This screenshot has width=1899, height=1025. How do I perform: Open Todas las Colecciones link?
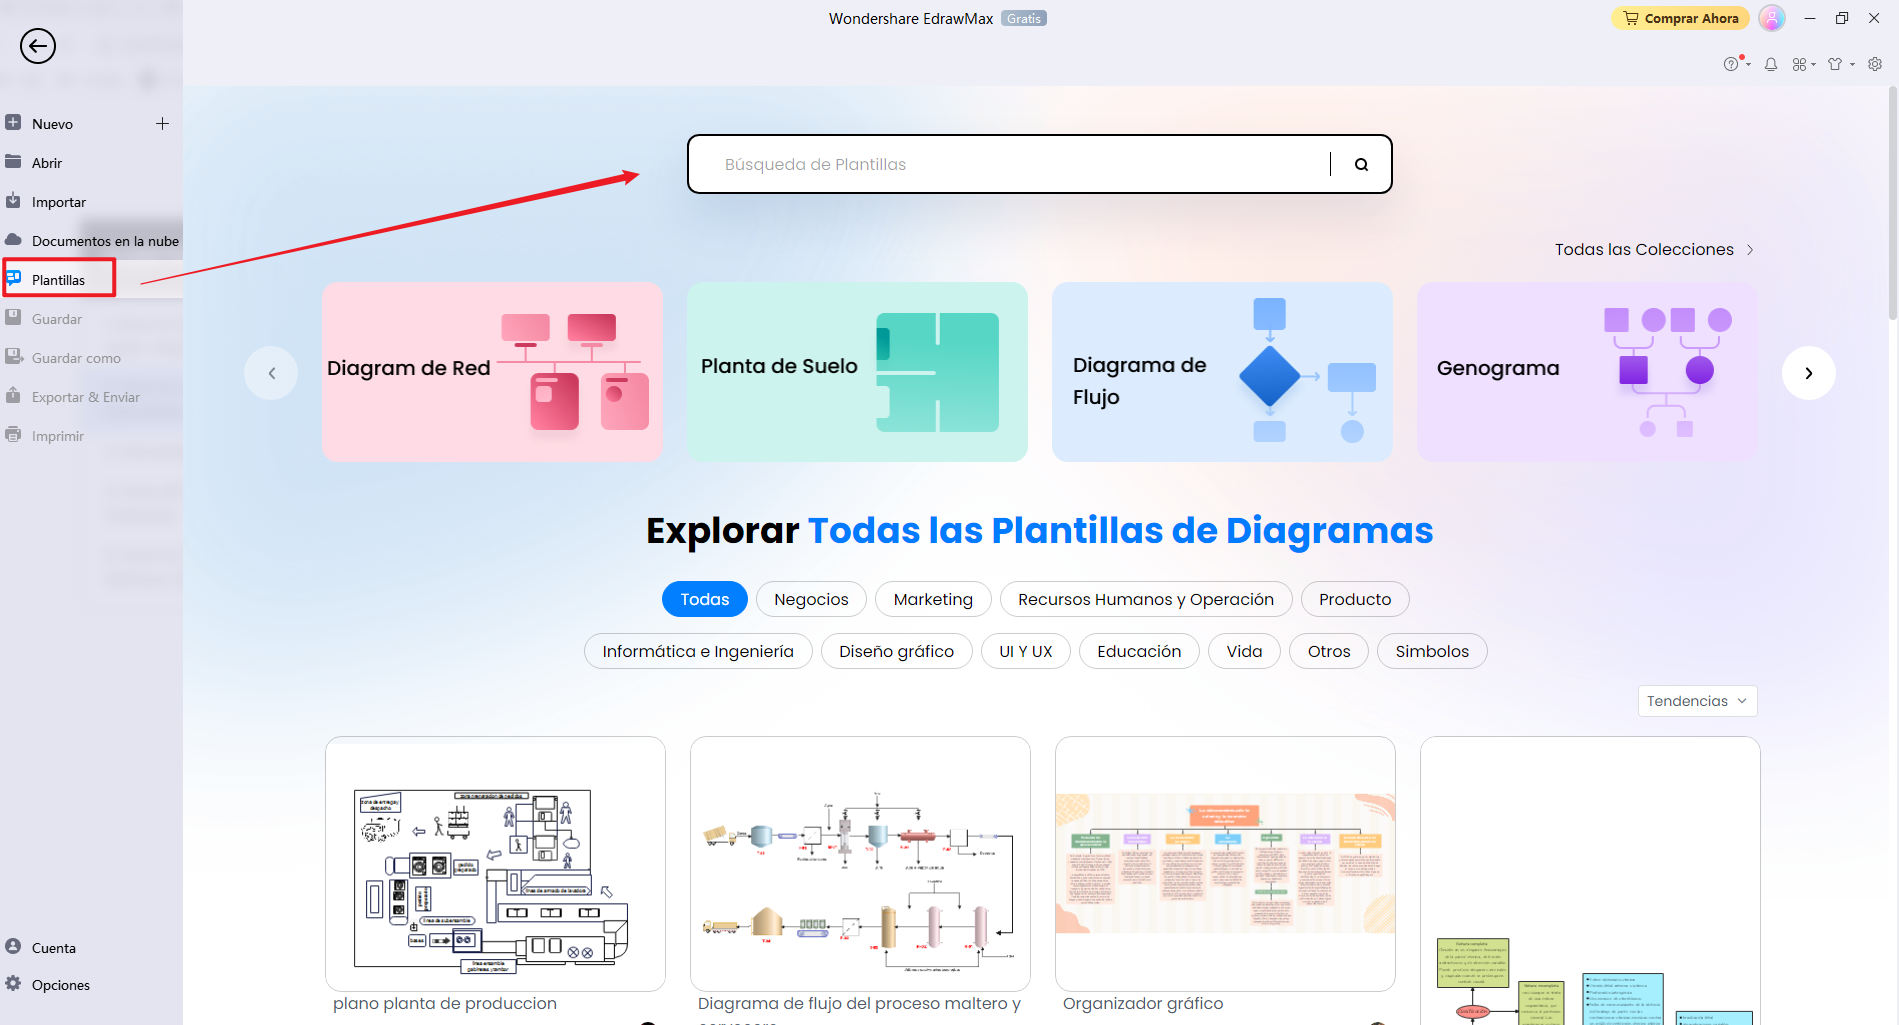coord(1645,249)
